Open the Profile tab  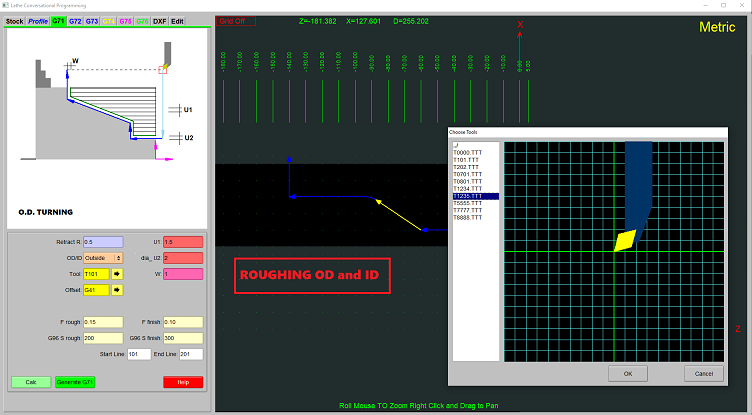tap(38, 21)
